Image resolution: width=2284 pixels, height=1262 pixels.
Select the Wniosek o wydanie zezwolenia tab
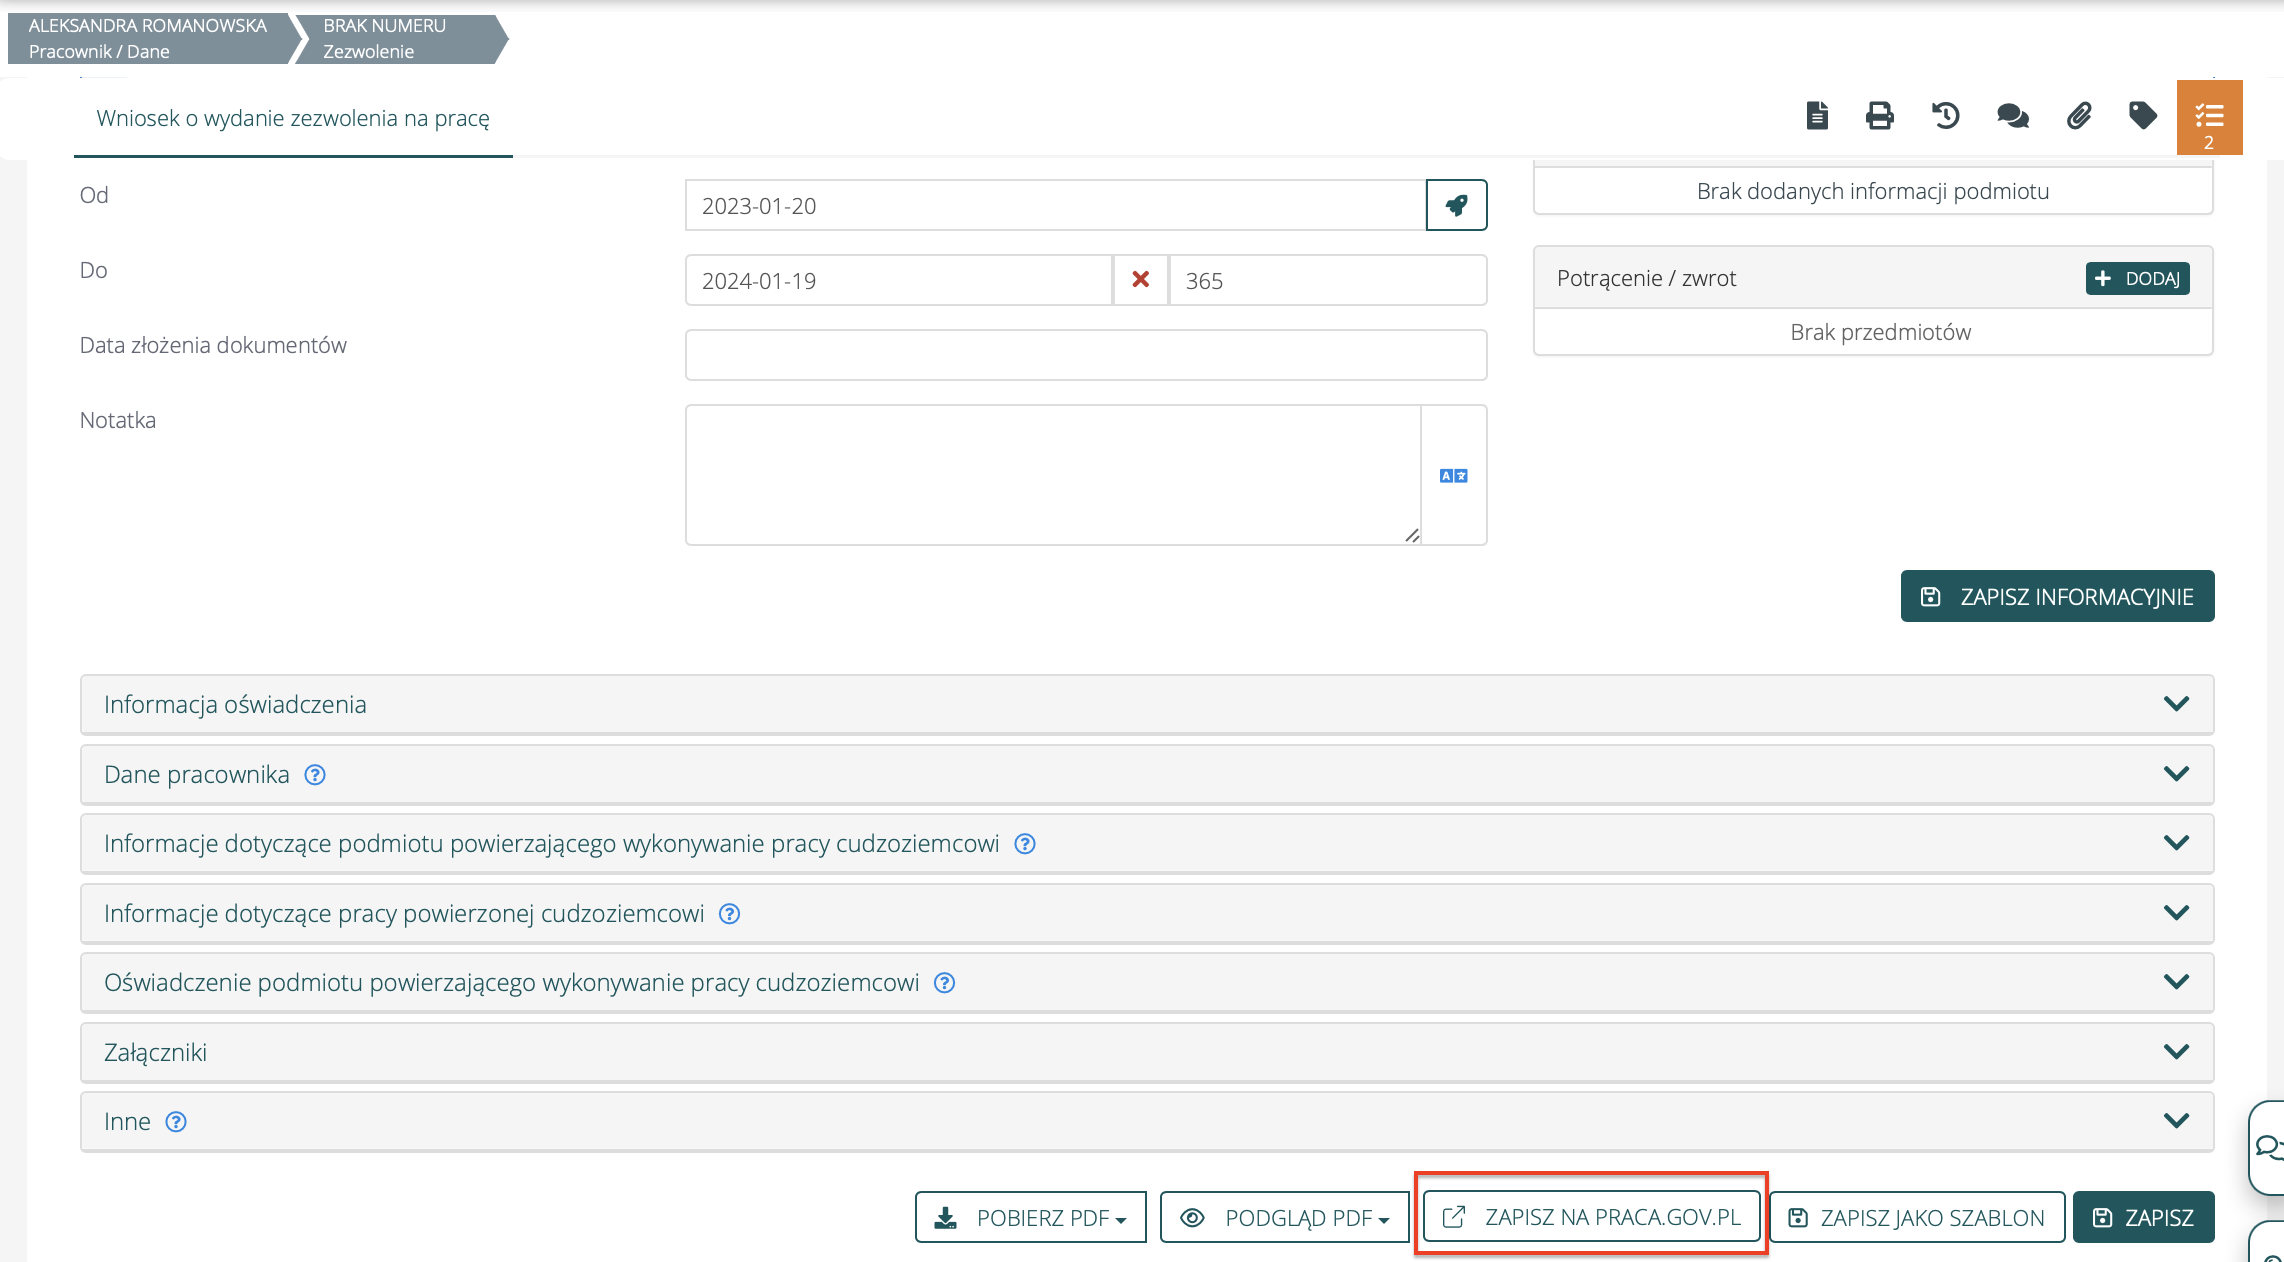coord(293,118)
